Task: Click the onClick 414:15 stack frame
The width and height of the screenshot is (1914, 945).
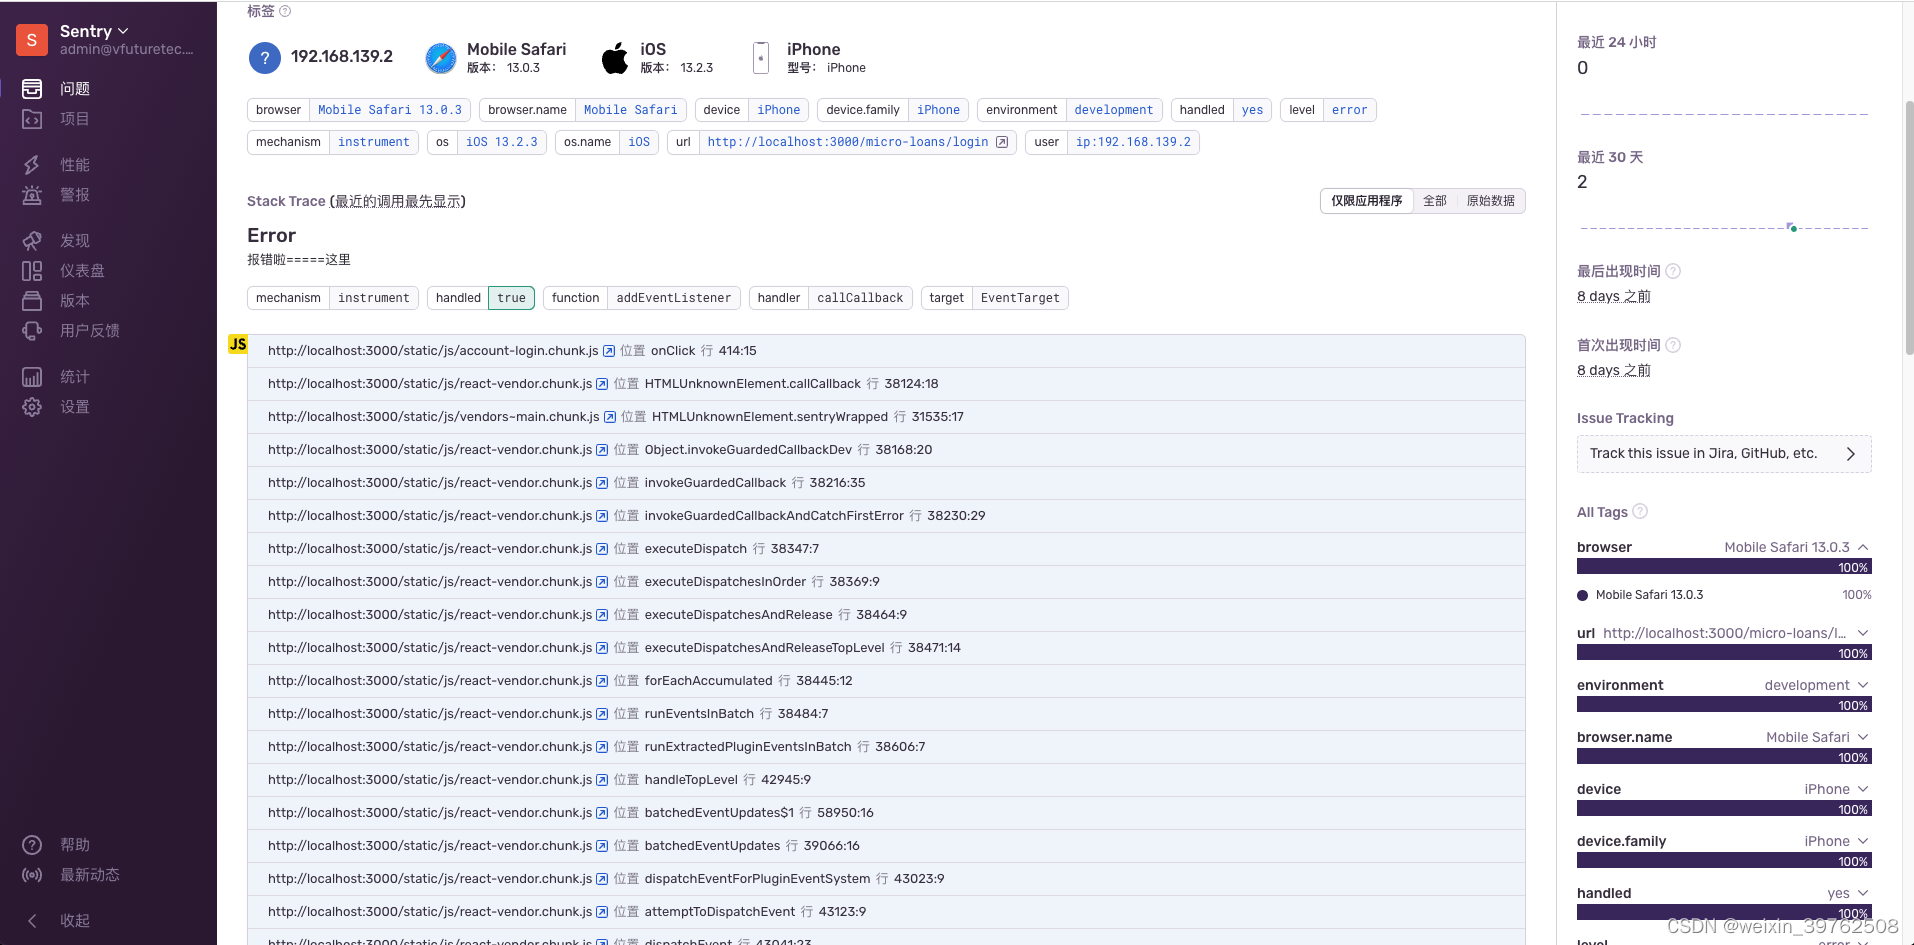Action: [886, 351]
